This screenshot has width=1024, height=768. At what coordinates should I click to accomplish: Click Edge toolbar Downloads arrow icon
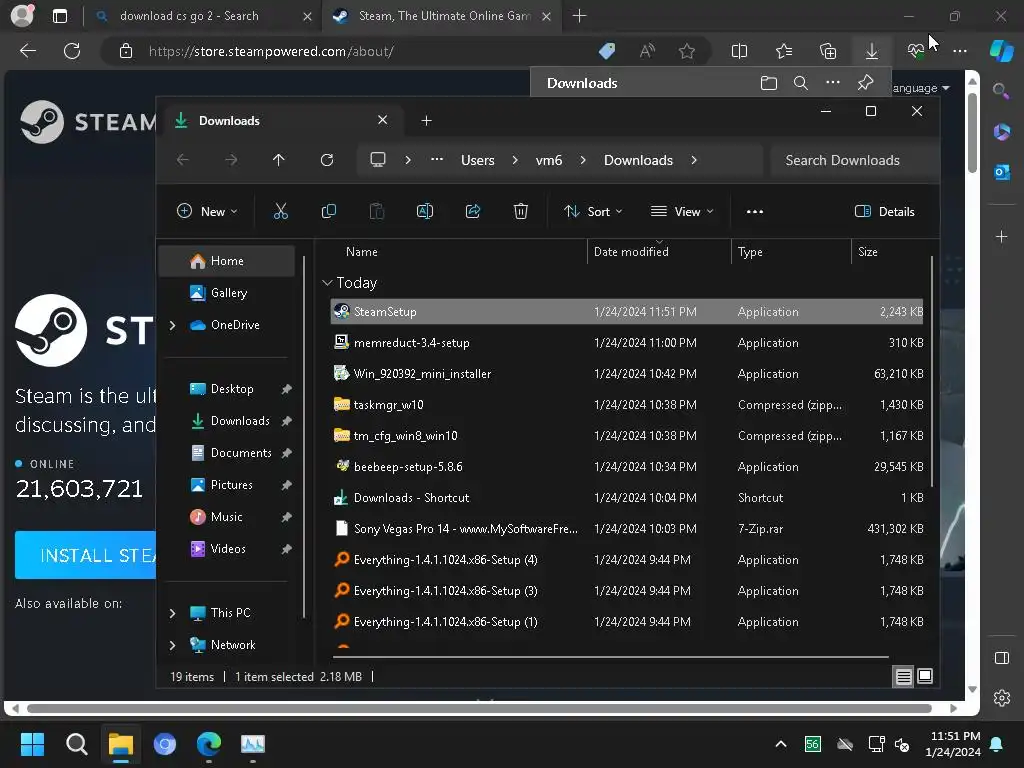[871, 51]
